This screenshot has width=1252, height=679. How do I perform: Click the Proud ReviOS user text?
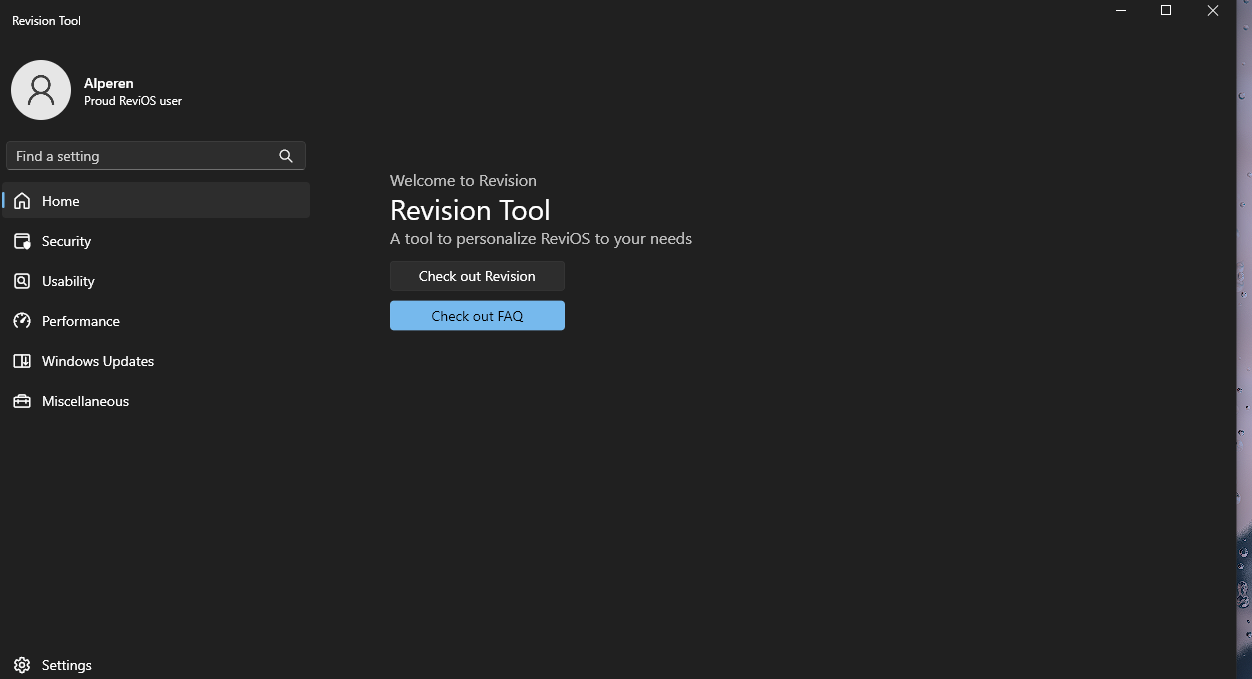coord(133,101)
